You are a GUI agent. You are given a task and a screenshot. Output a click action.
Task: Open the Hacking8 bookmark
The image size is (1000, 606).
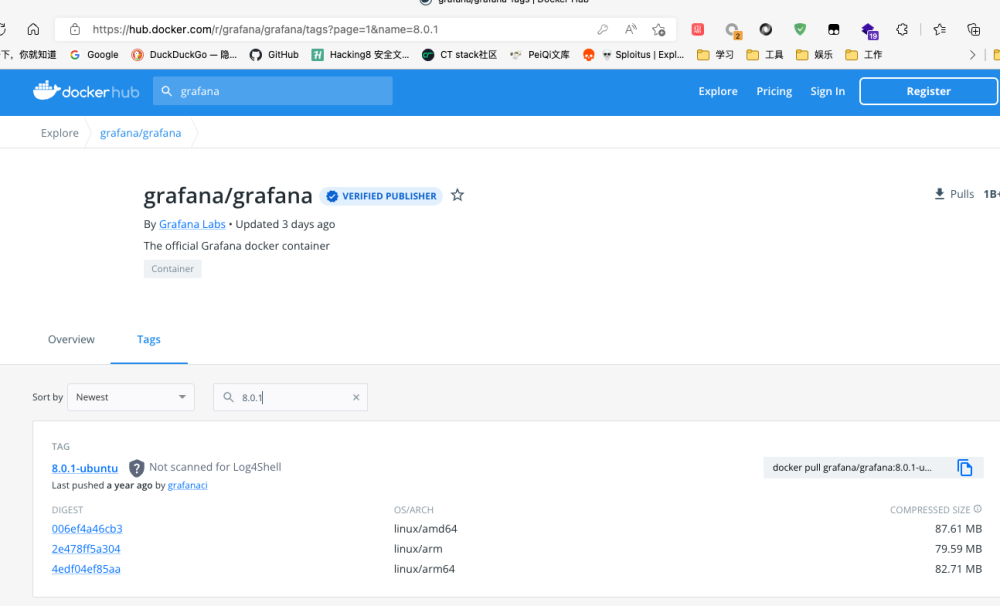(x=360, y=55)
